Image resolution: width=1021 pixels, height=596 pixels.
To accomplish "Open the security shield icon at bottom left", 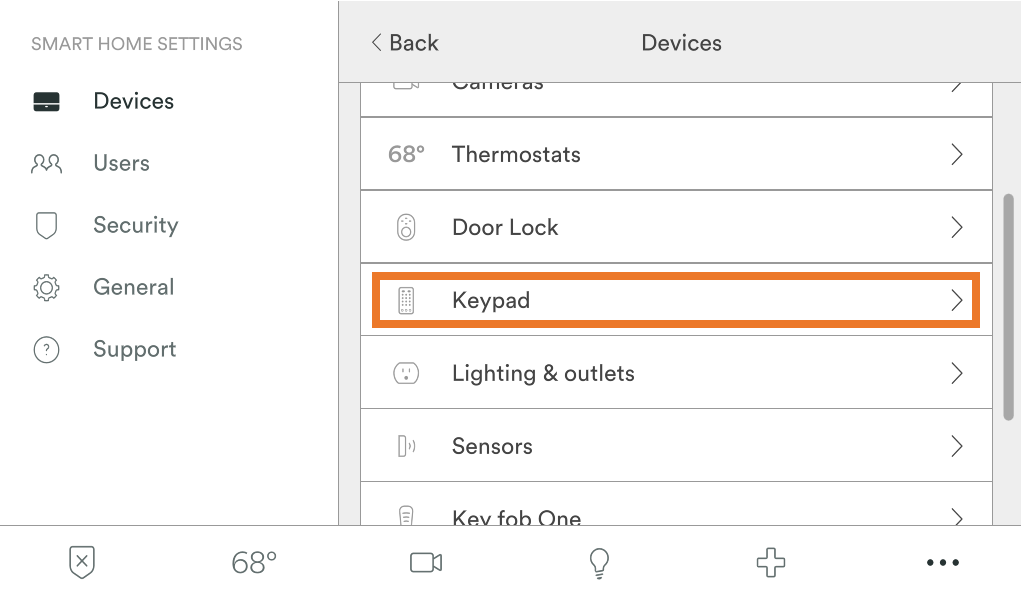I will (79, 562).
